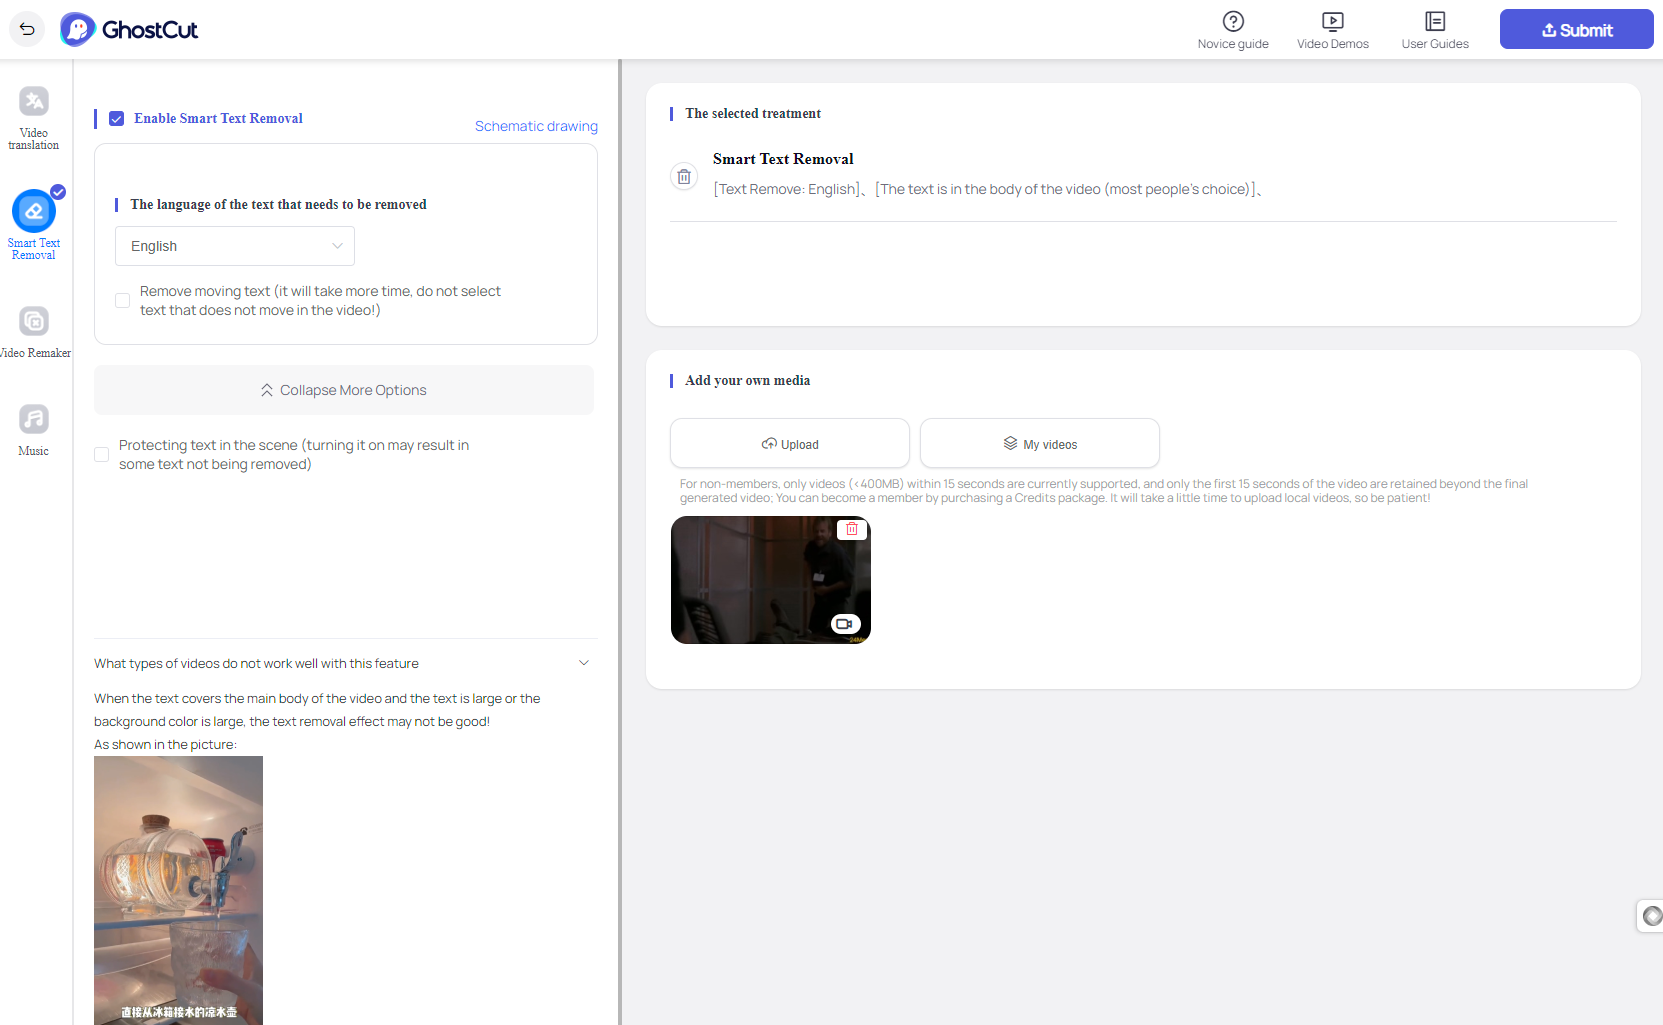
Task: Click the Submit button
Action: point(1576,30)
